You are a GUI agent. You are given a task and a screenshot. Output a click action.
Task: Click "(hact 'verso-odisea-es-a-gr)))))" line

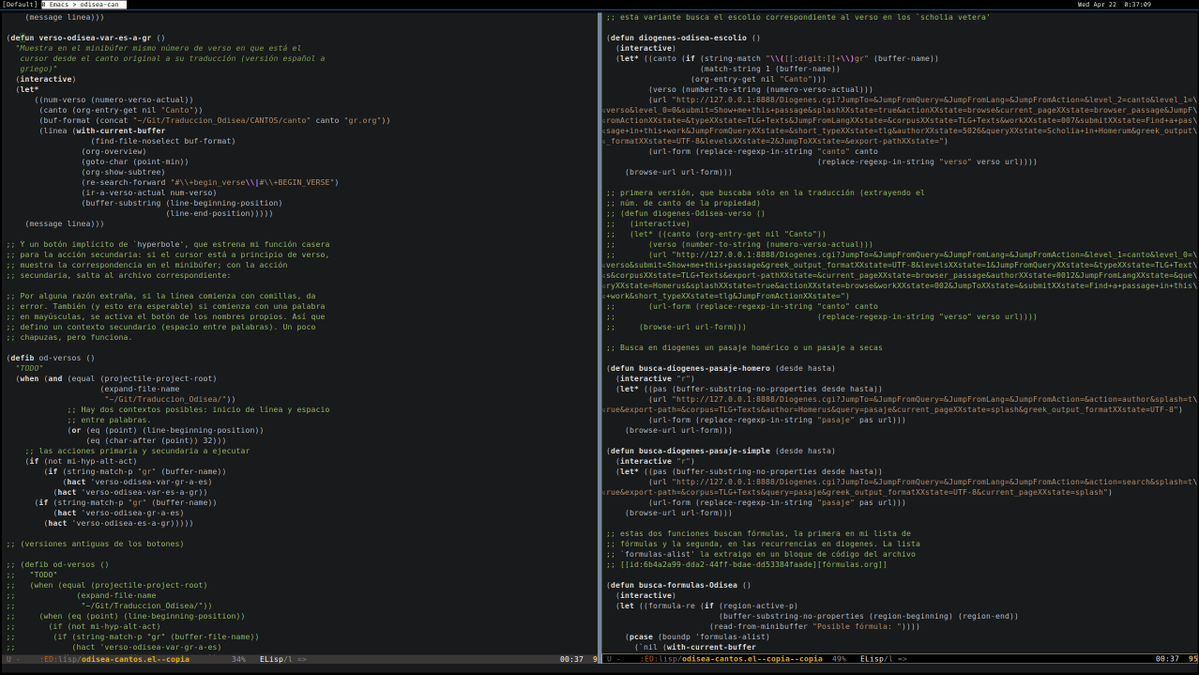[119, 524]
